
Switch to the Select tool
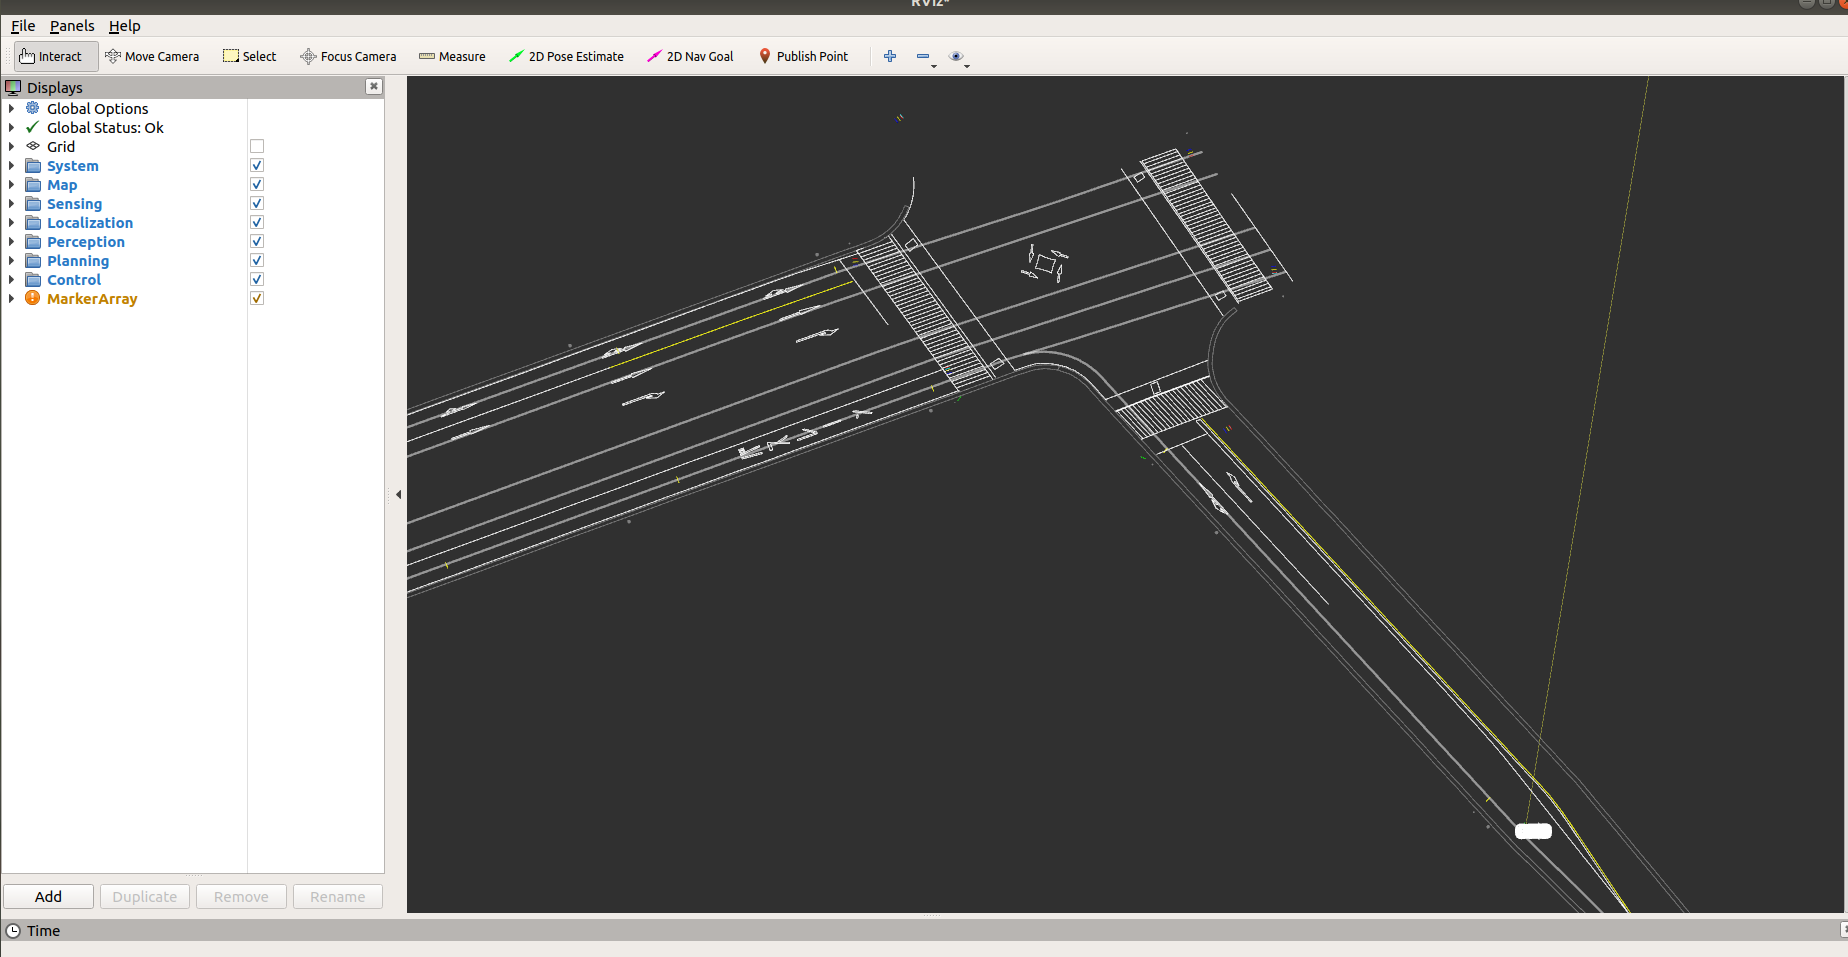click(248, 56)
